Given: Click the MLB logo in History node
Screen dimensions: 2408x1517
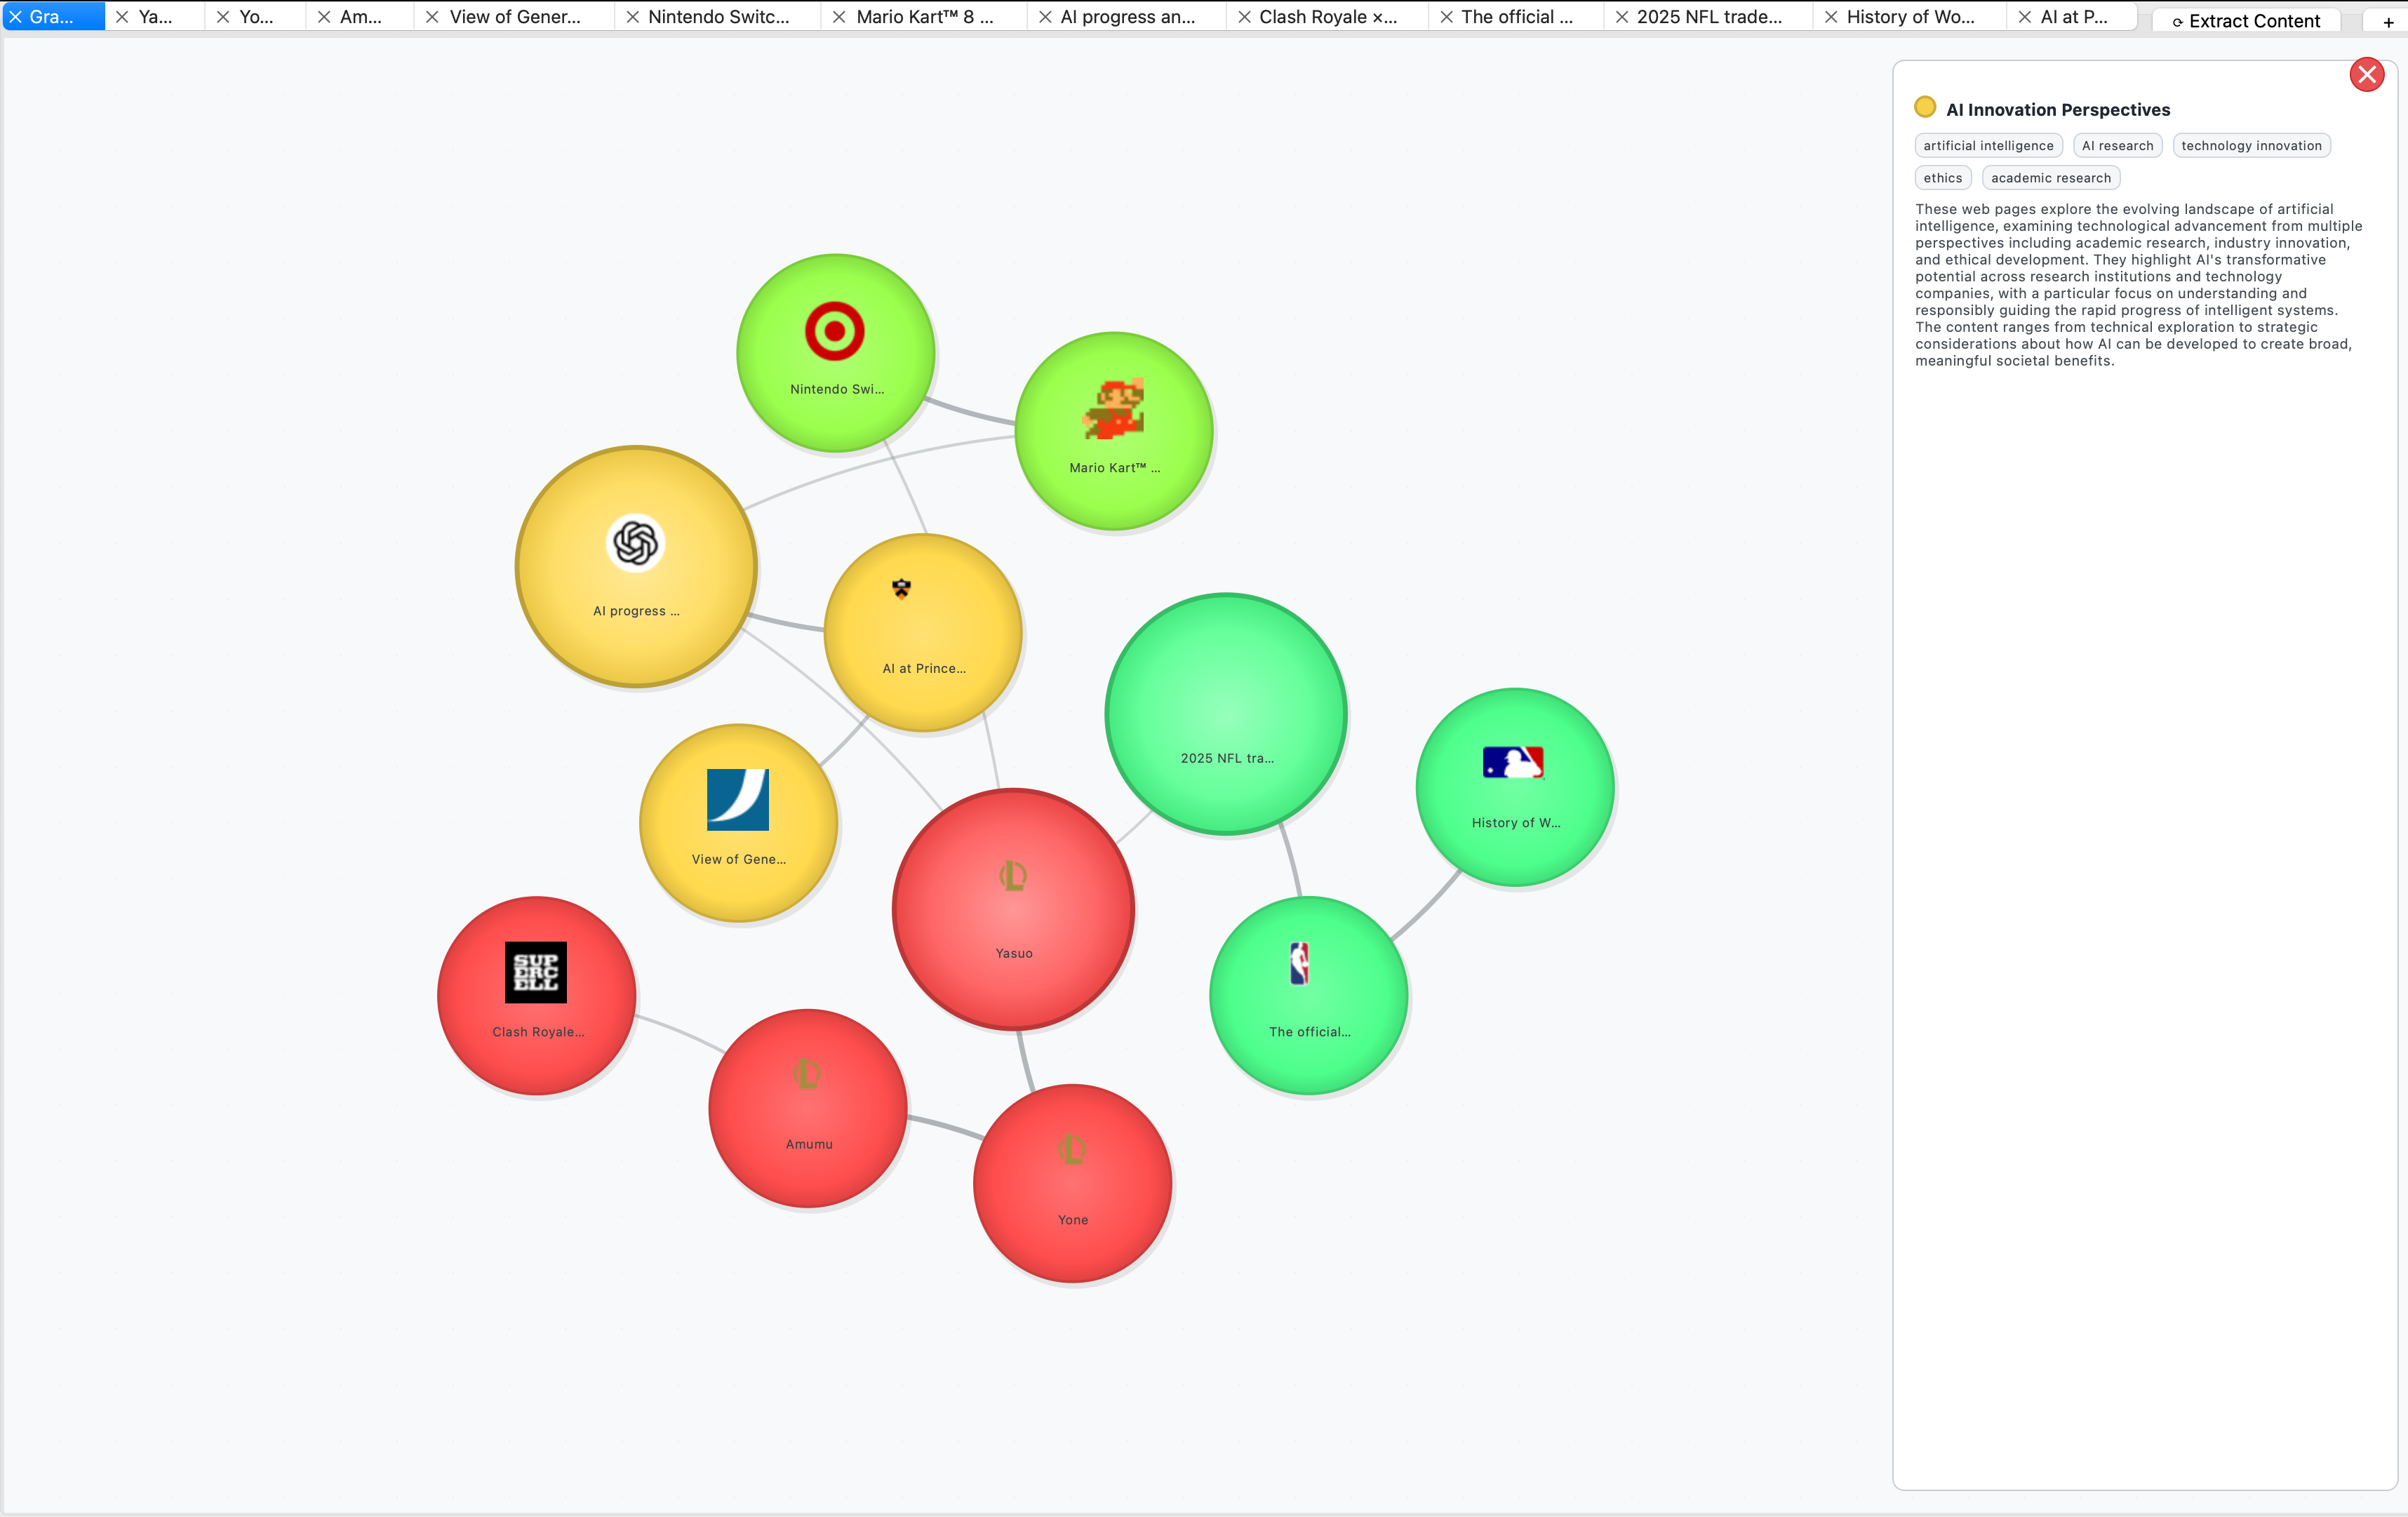Looking at the screenshot, I should pos(1512,762).
